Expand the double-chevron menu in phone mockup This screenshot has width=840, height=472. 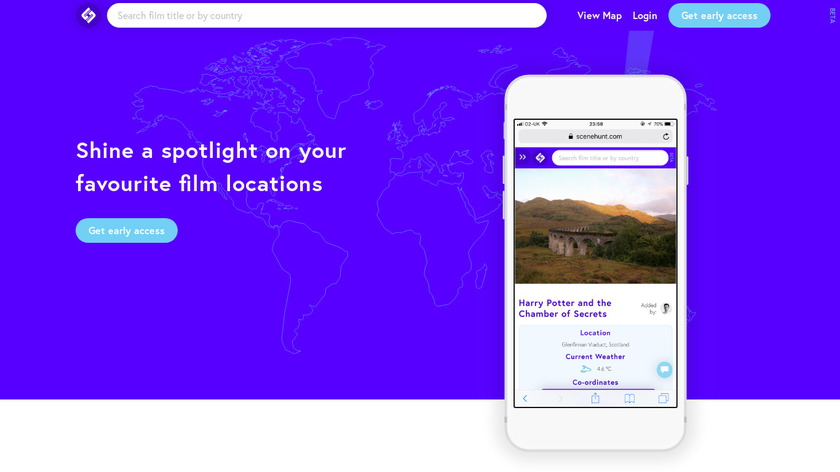tap(522, 158)
